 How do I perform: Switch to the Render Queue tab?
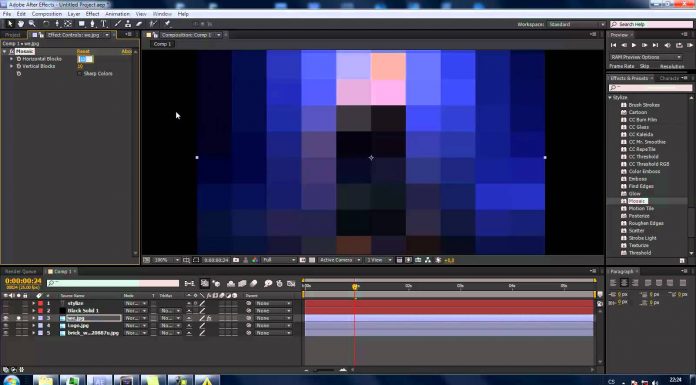(x=20, y=271)
